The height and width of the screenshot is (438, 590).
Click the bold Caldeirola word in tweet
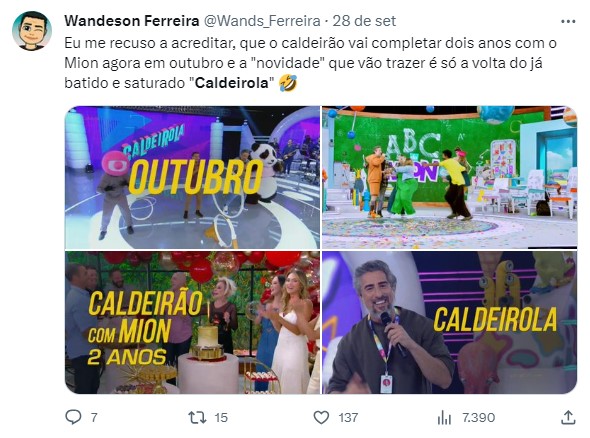(231, 83)
